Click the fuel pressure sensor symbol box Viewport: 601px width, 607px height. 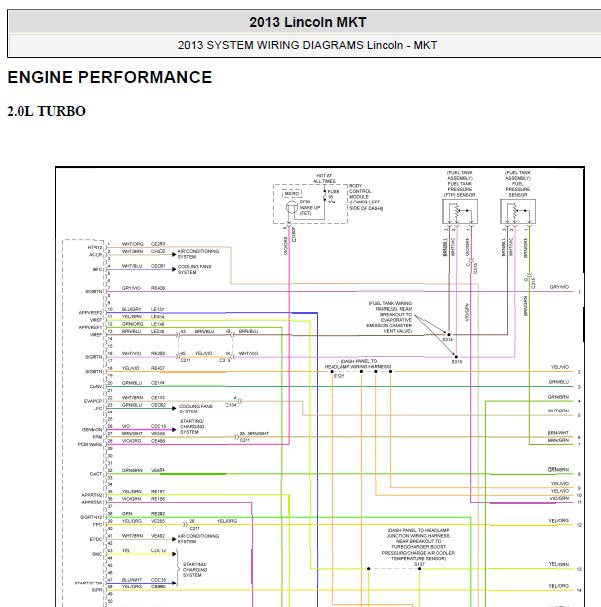(x=518, y=211)
